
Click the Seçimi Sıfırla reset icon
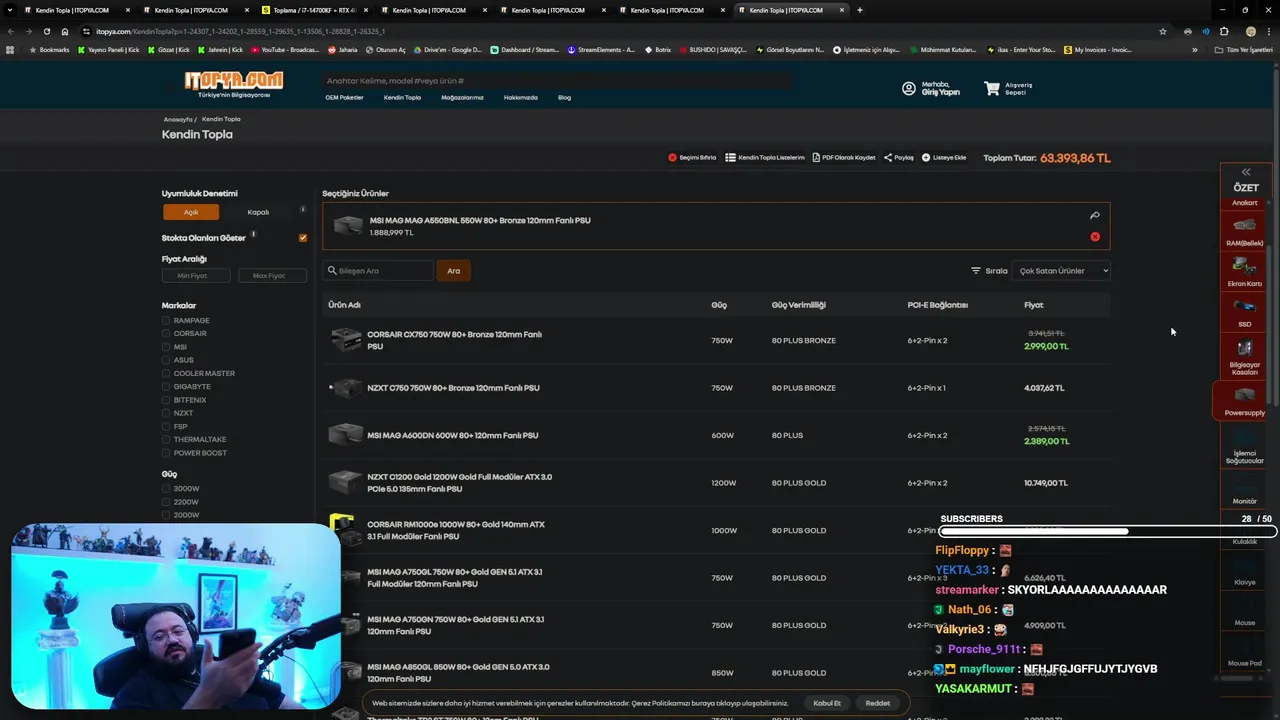pos(673,158)
